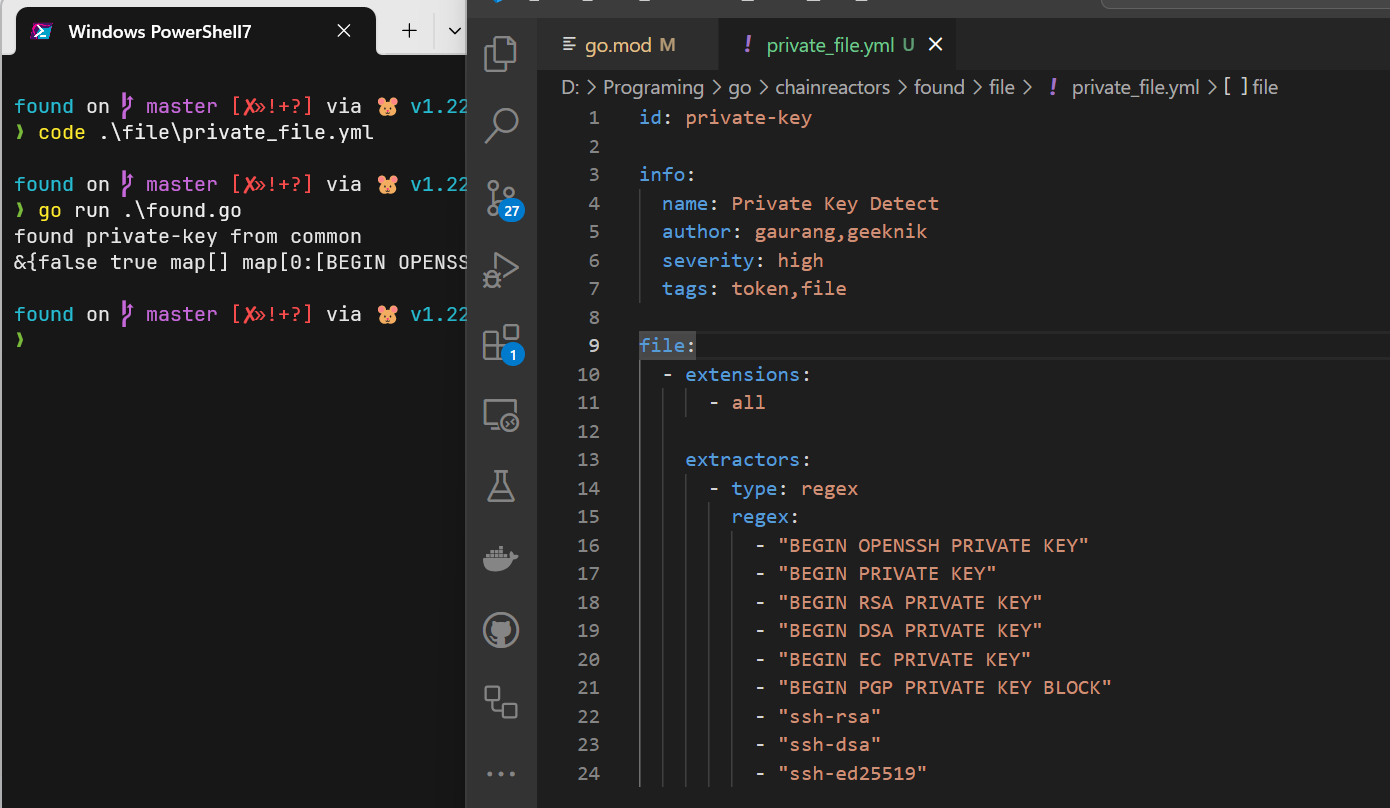Click the "ssh-ed25519" string

[x=852, y=774]
